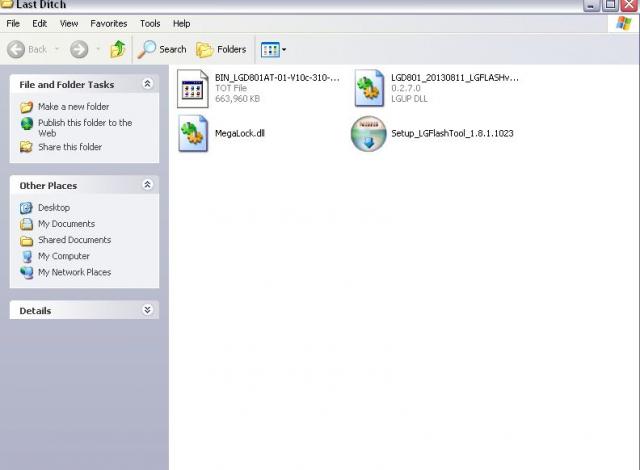
Task: Open the Tools menu
Action: pyautogui.click(x=150, y=23)
